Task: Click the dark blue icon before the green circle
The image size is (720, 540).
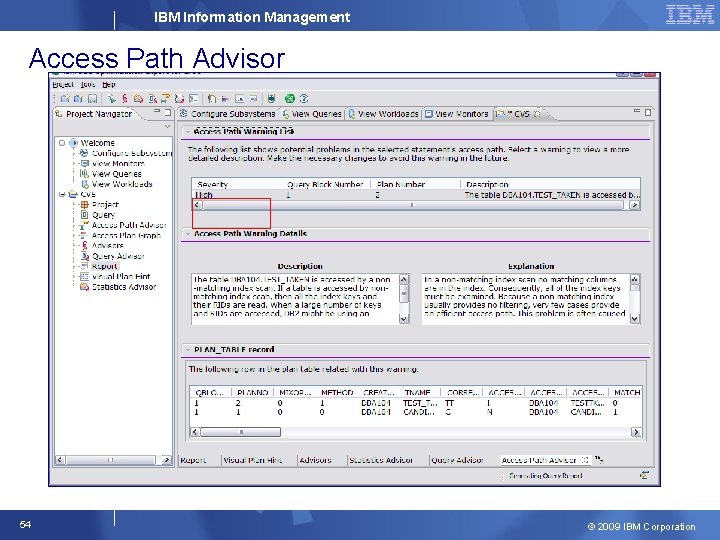Action: (271, 99)
